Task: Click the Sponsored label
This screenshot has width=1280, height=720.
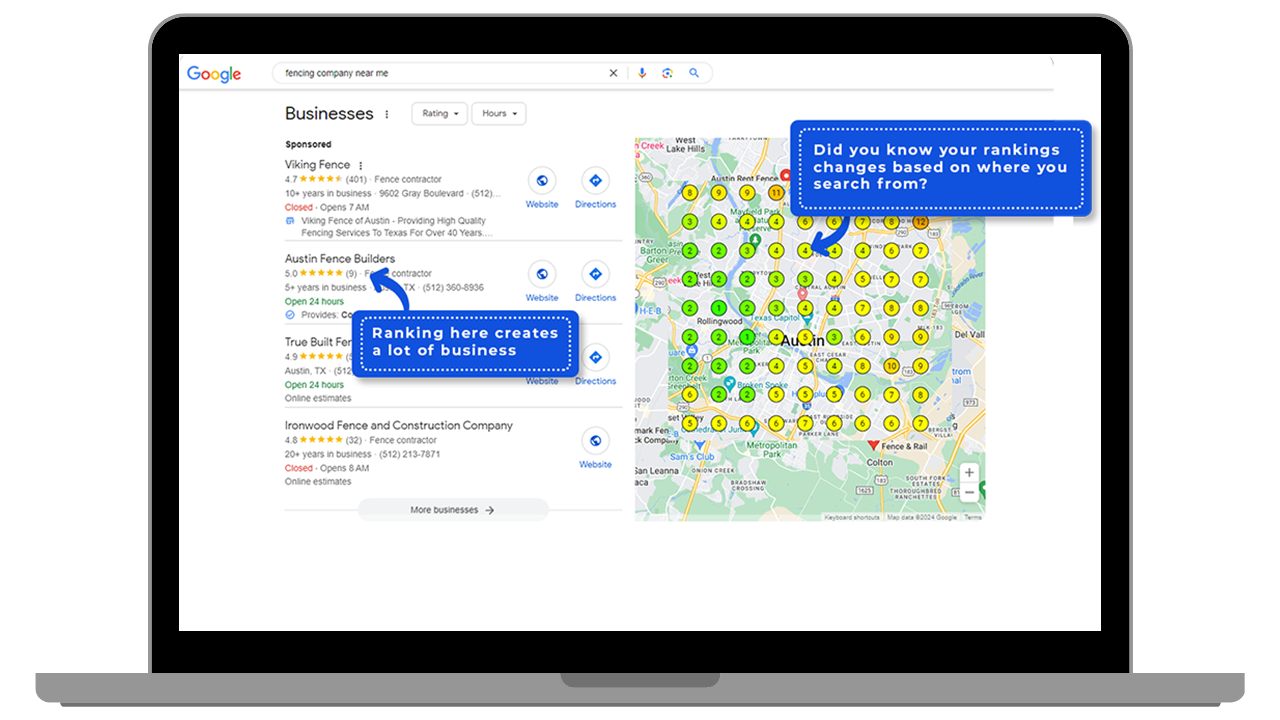Action: [308, 145]
